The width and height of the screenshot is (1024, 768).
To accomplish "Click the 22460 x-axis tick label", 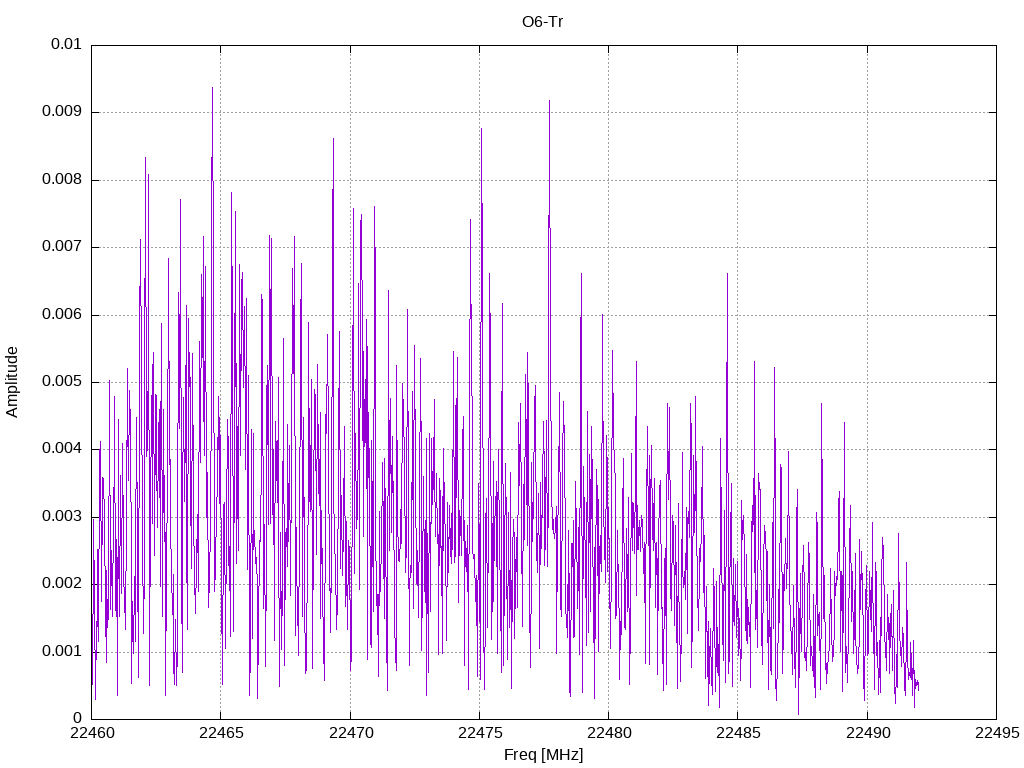I will (92, 733).
